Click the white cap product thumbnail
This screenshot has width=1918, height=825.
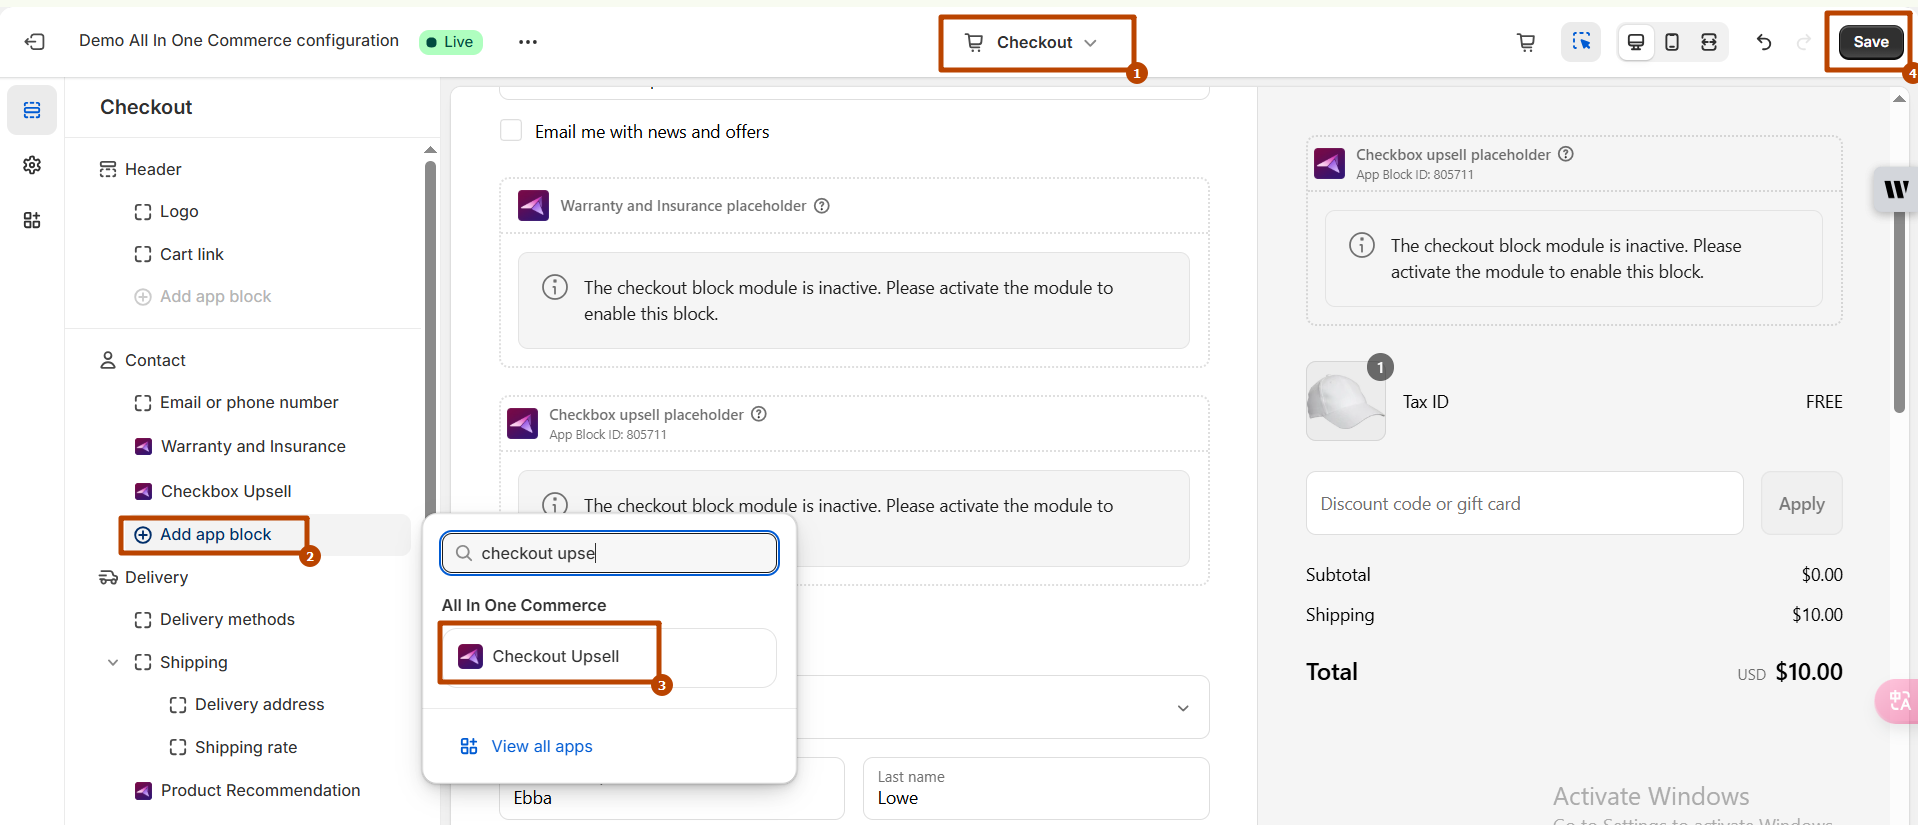[1345, 402]
